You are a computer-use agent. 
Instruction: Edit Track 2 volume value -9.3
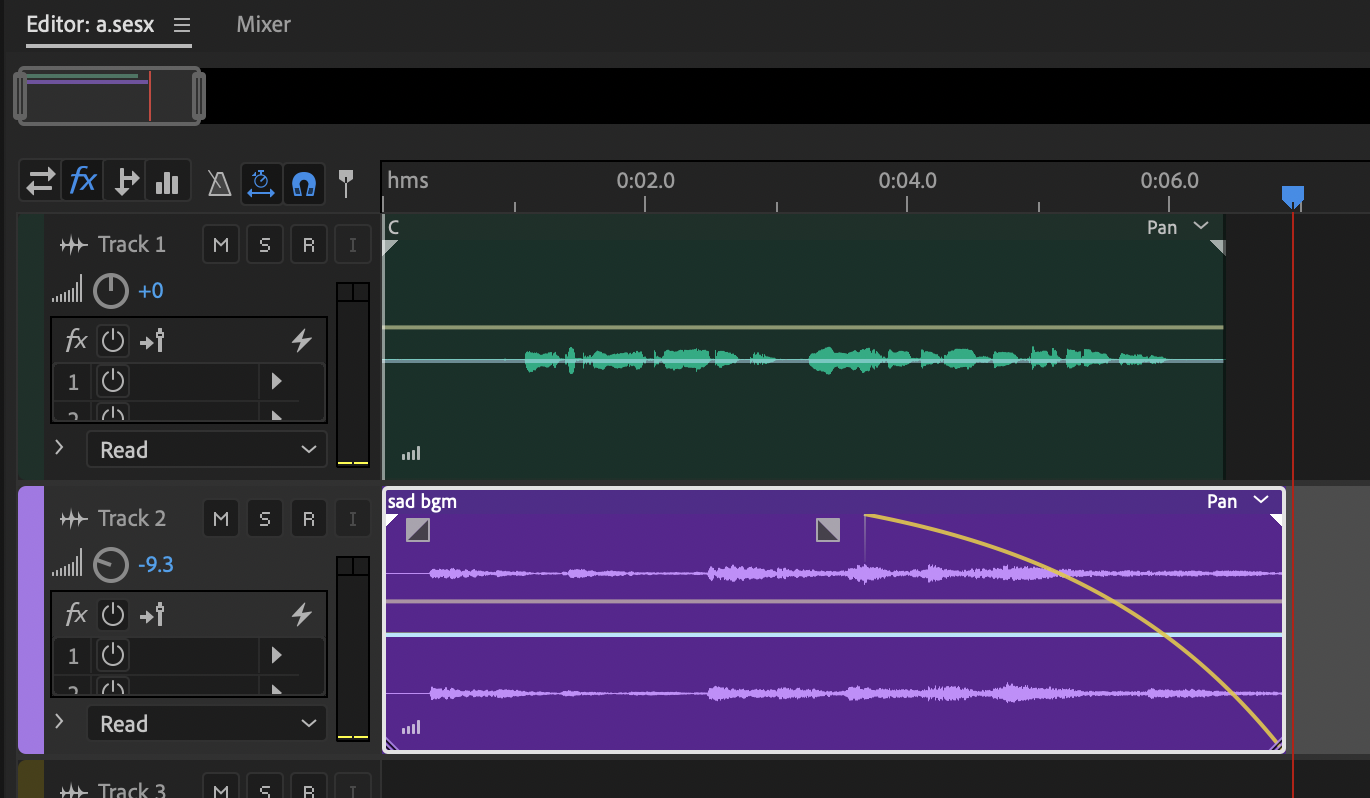point(155,566)
